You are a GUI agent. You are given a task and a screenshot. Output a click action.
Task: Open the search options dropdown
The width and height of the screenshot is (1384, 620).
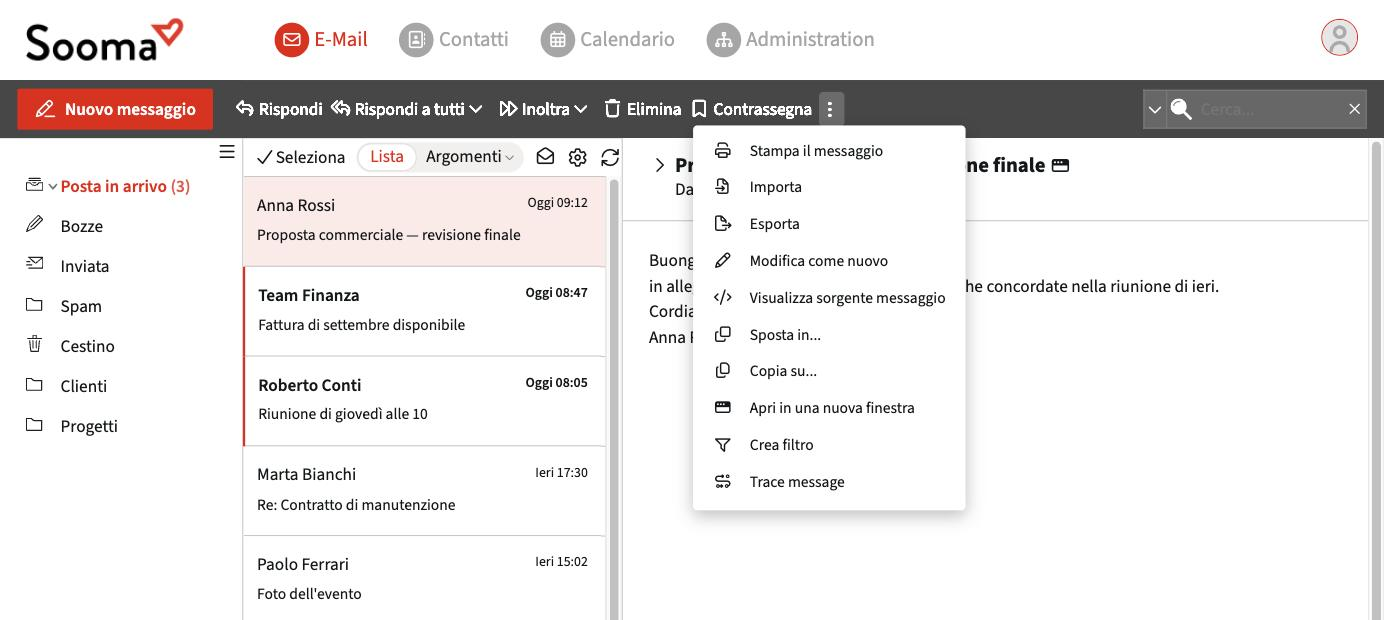[x=1155, y=109]
